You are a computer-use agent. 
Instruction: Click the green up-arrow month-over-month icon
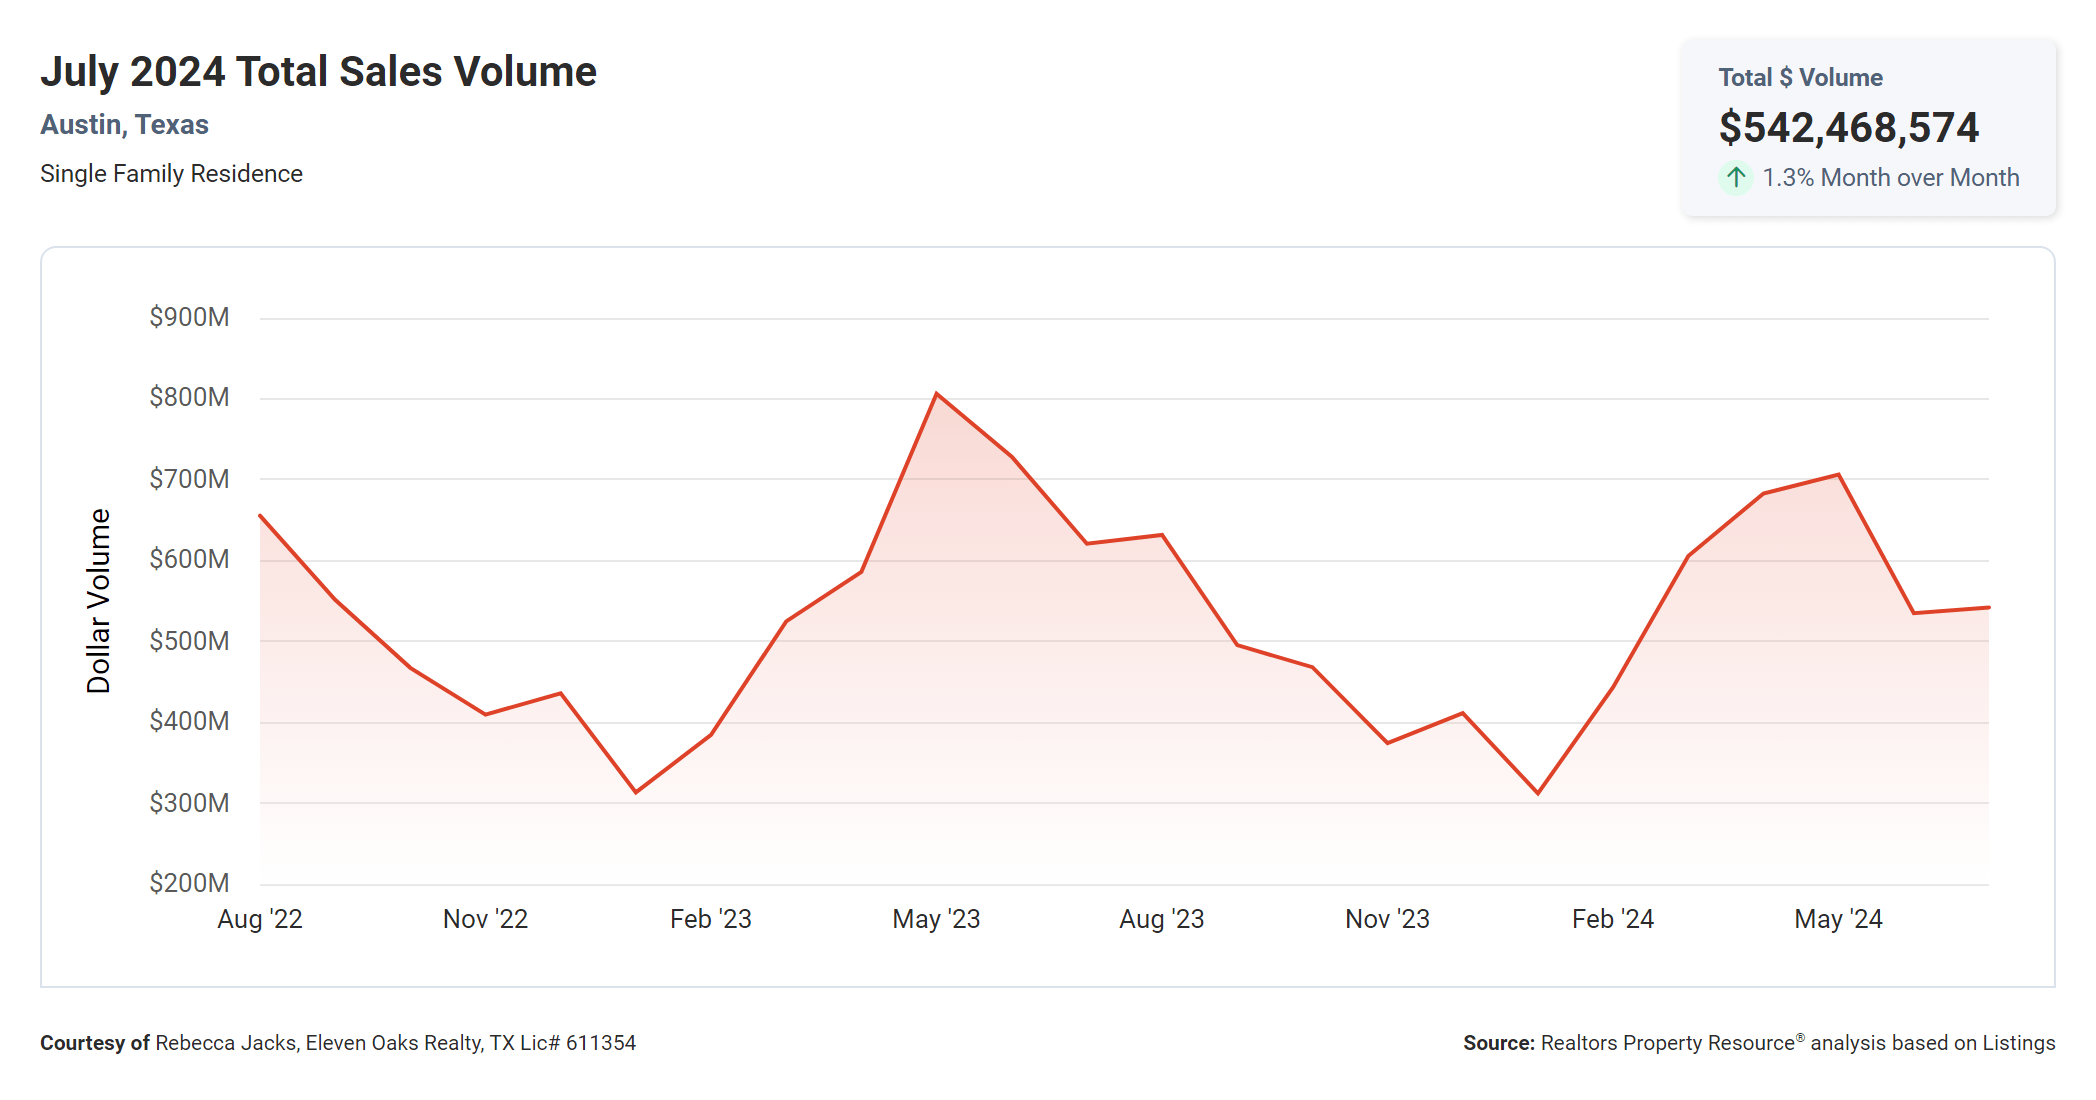1736,178
